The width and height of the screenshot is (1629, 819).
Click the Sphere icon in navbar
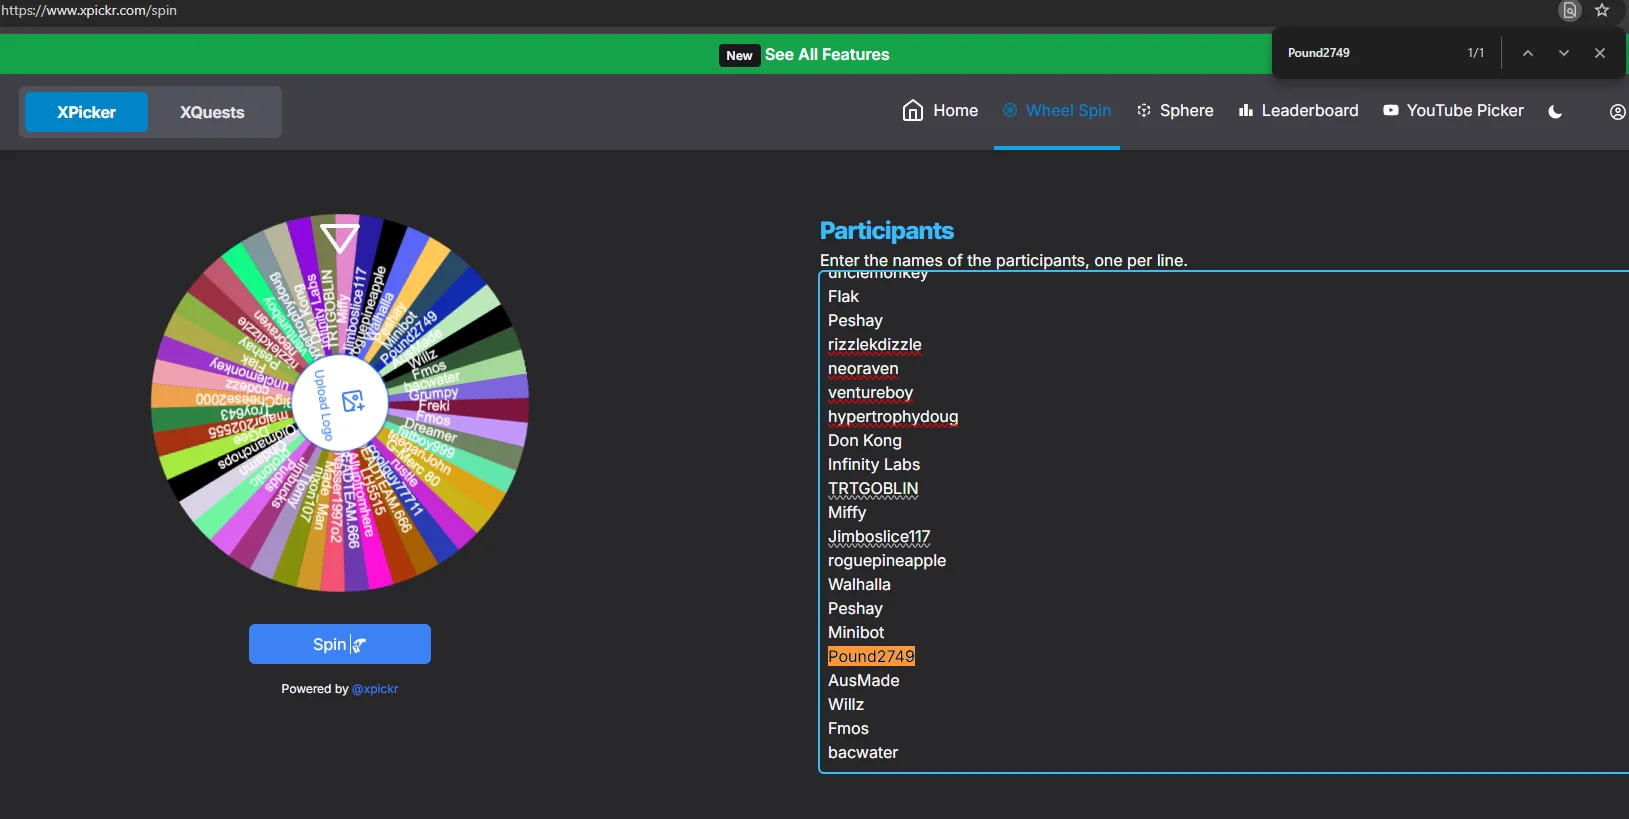[x=1144, y=110]
